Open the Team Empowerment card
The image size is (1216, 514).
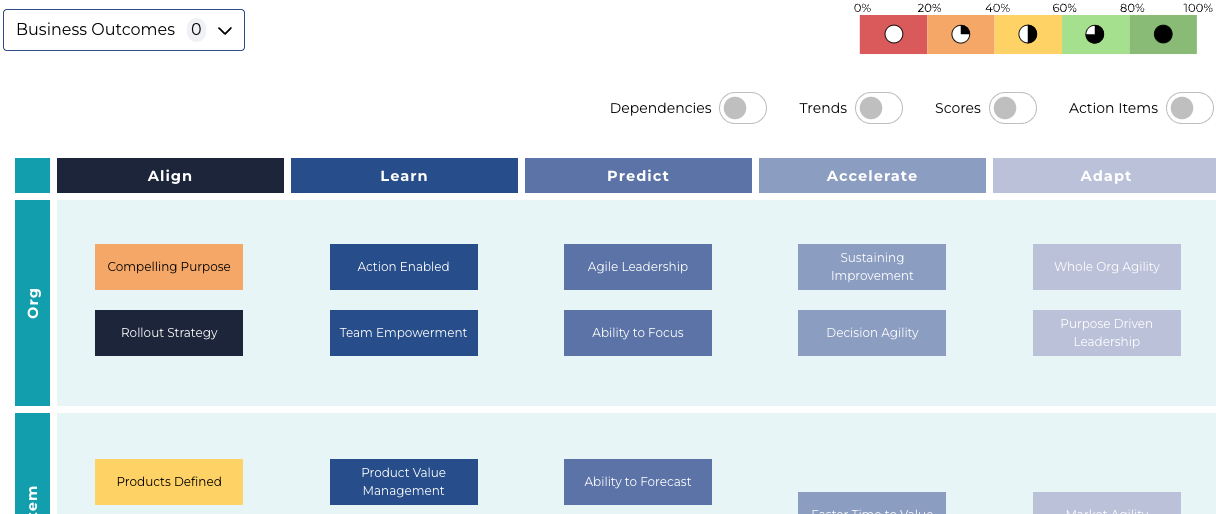(x=404, y=333)
